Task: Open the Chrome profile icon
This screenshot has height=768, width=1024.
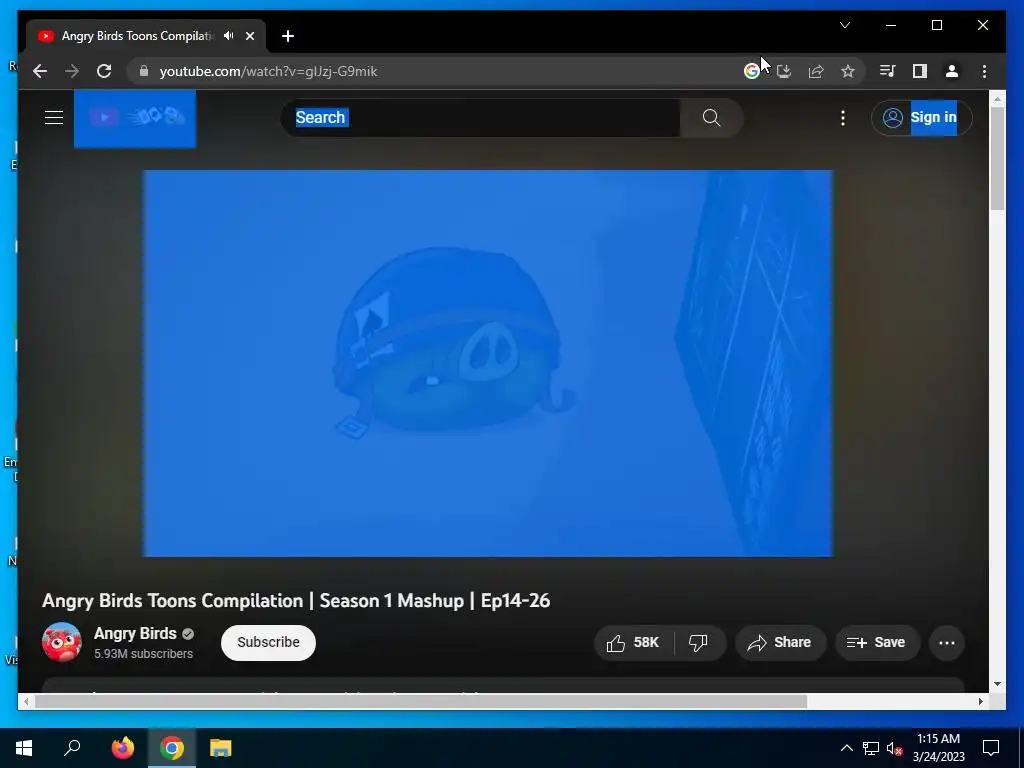Action: (x=952, y=71)
